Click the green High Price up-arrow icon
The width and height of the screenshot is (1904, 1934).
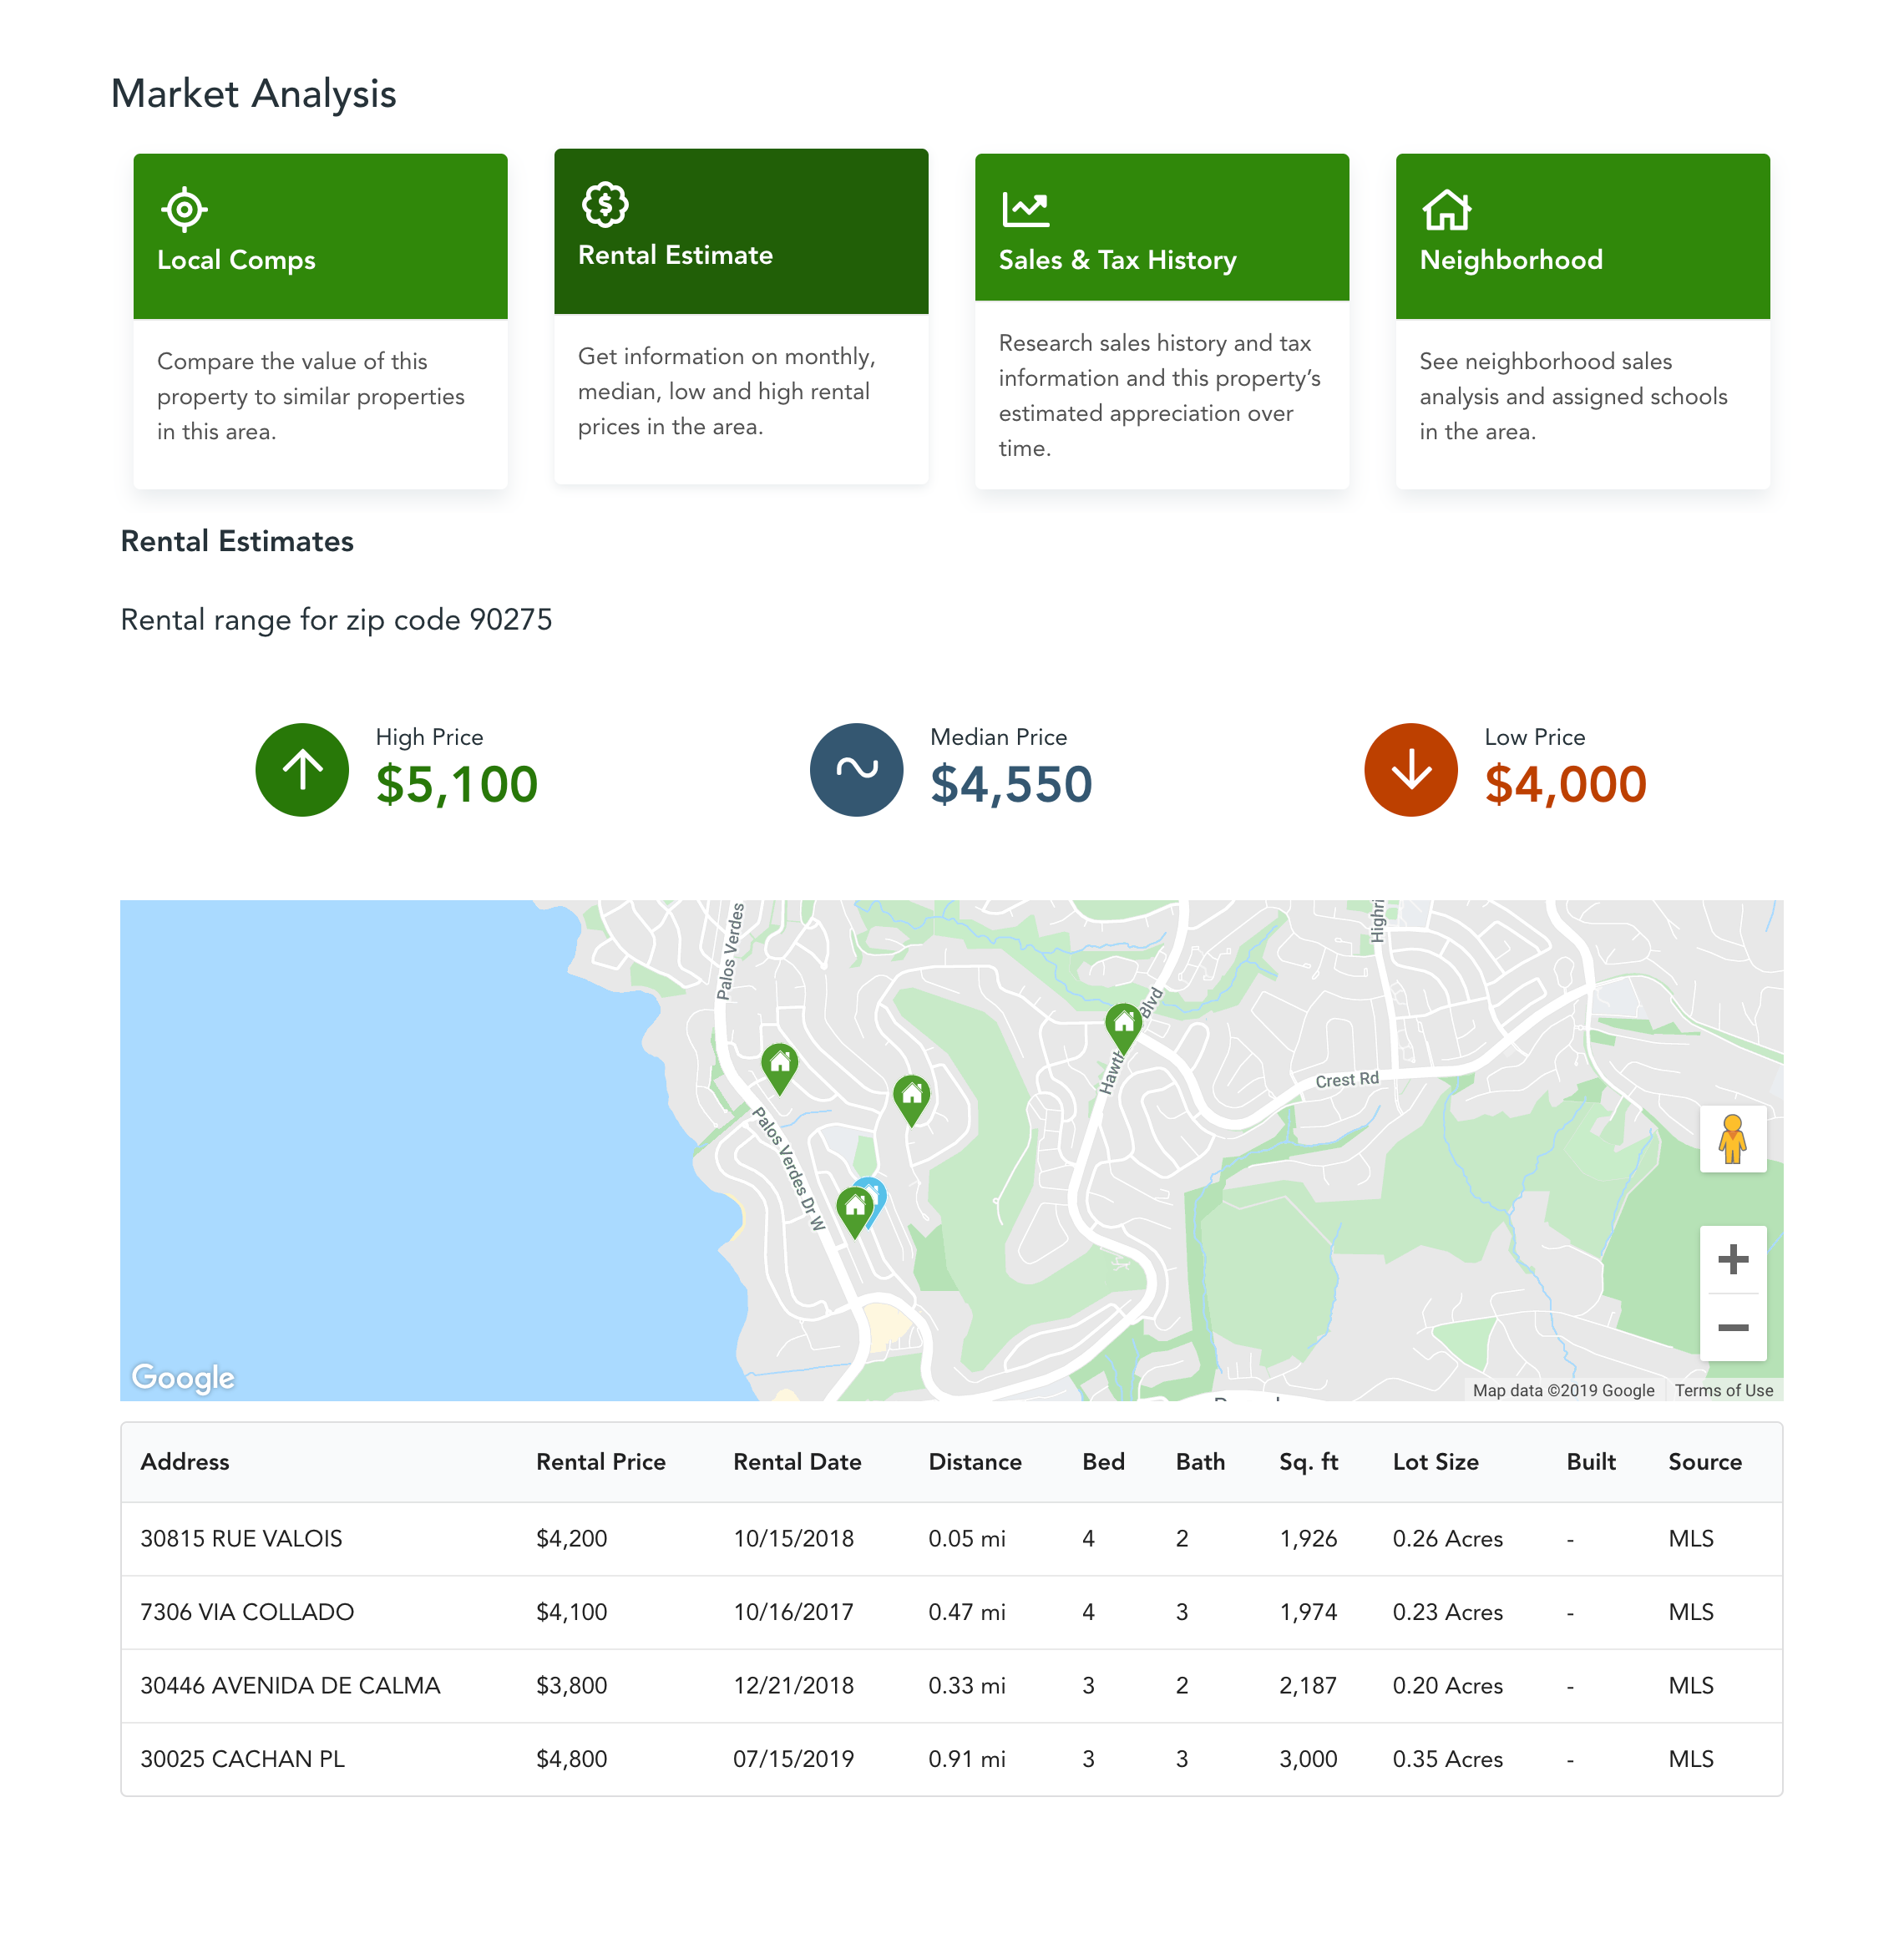point(302,769)
